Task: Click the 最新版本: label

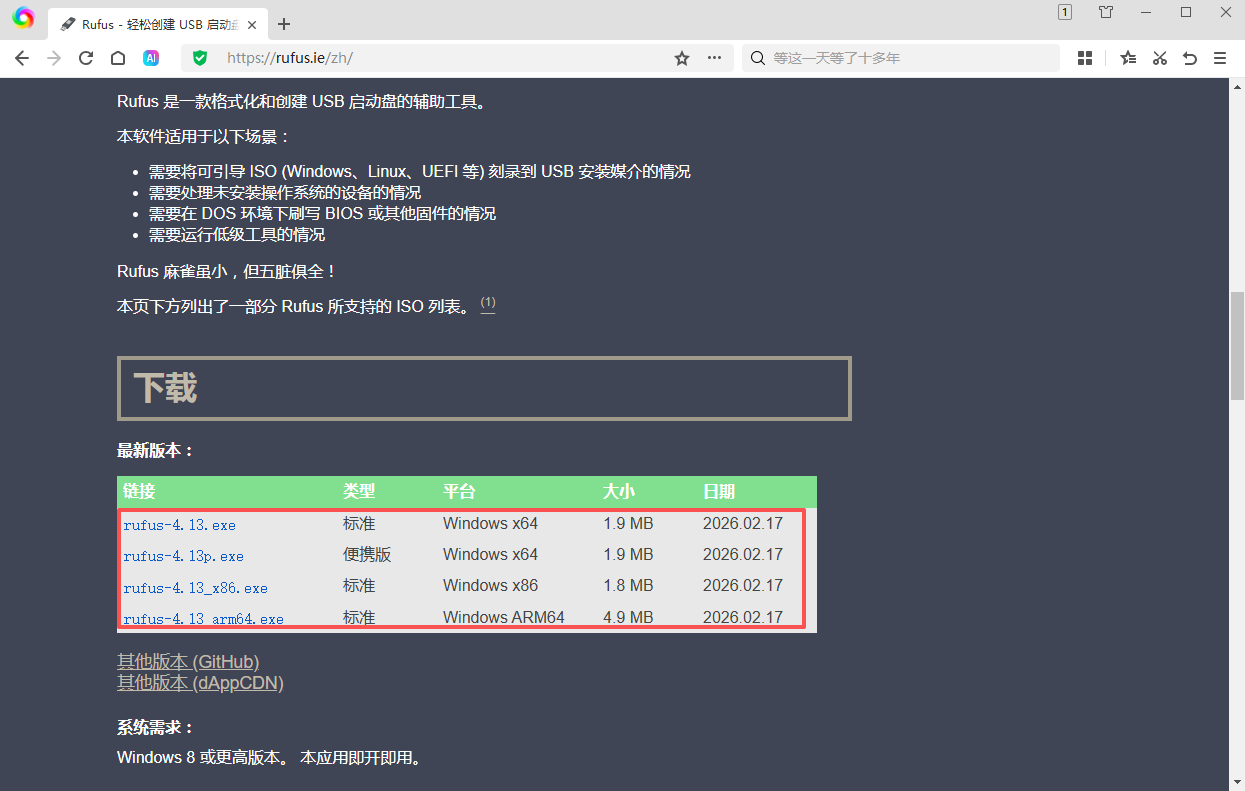Action: 156,451
